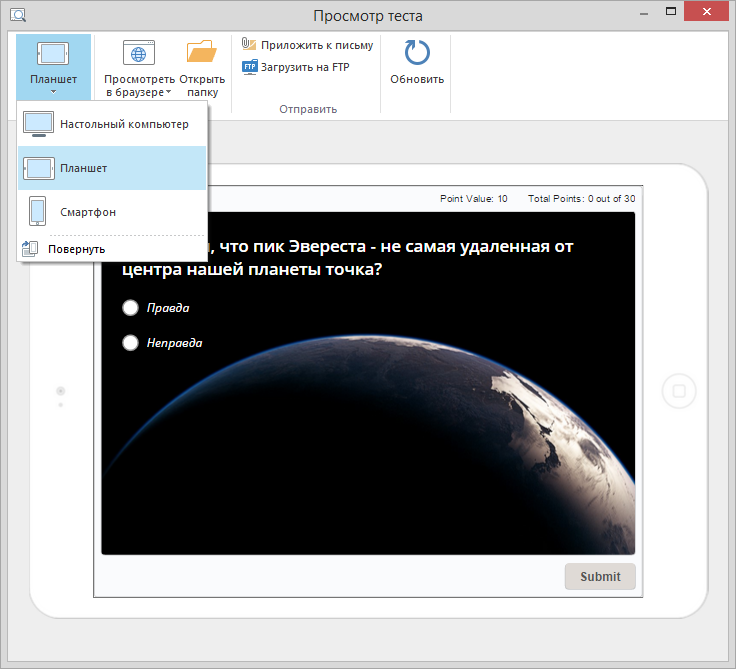Select Настольный компьютер from device menu
736x669 pixels.
(x=112, y=124)
